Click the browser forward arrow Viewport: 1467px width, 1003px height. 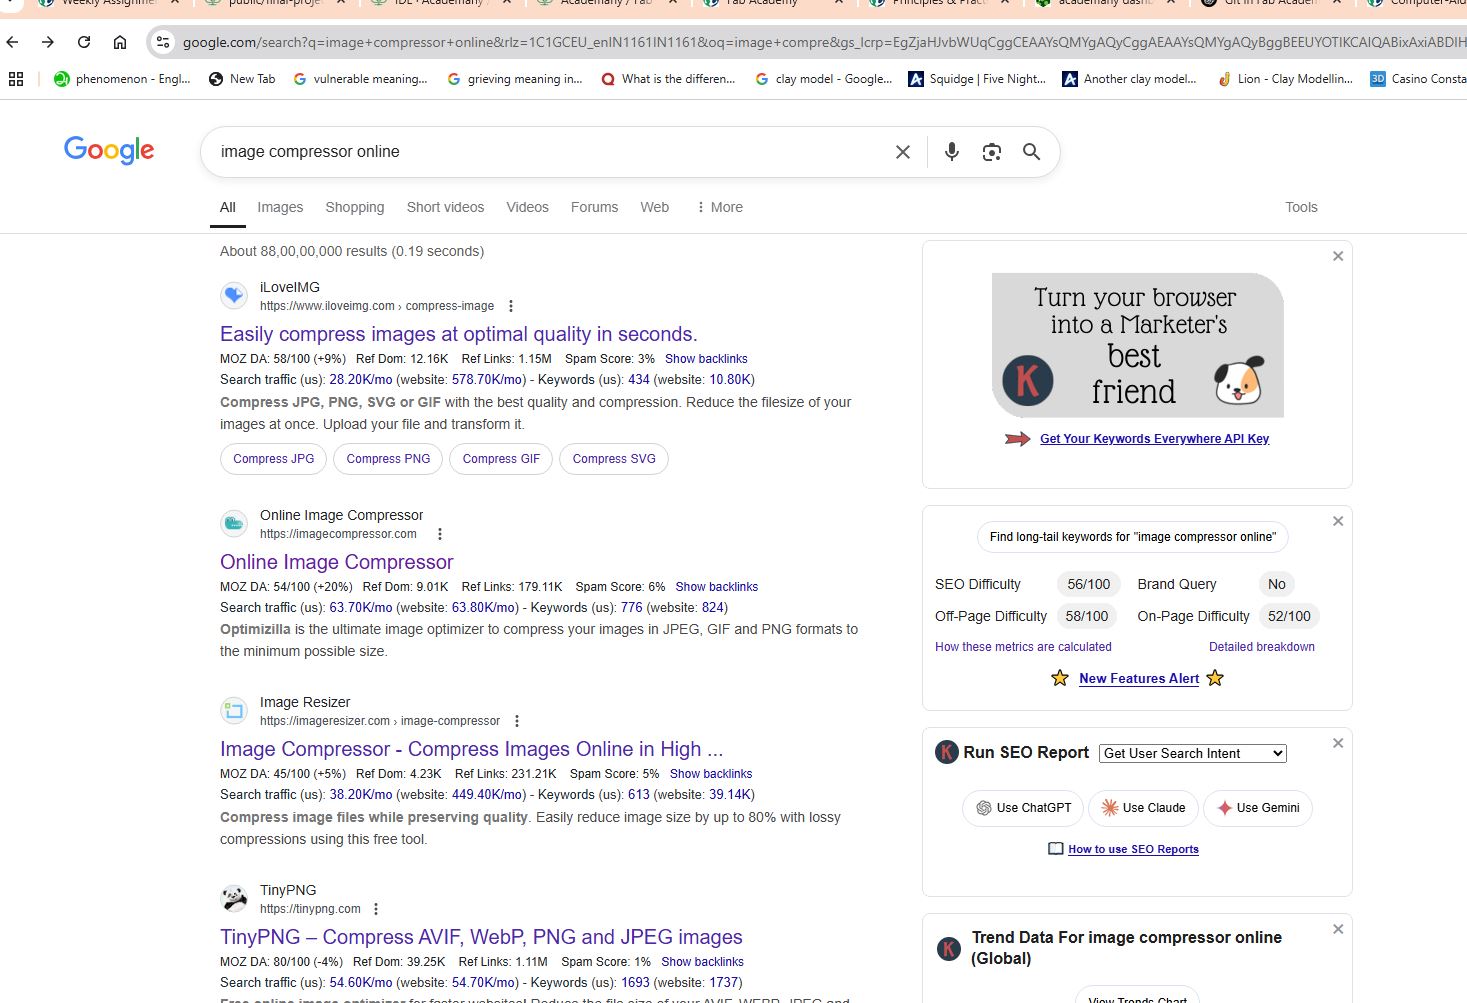[x=47, y=42]
